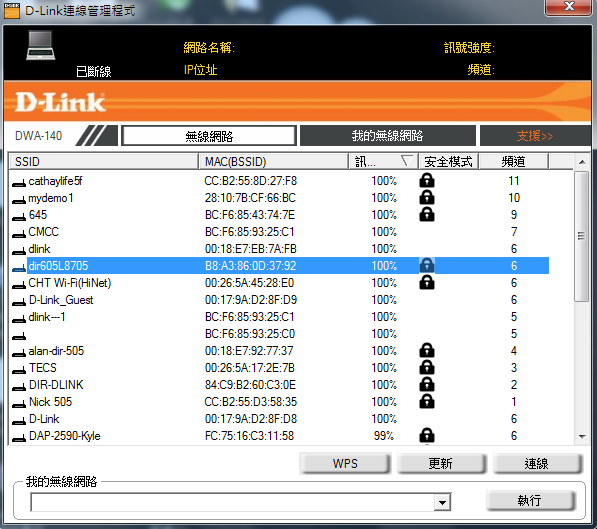The width and height of the screenshot is (597, 529).
Task: Open the 我的無線網路 profile dropdown arrow
Action: [442, 503]
